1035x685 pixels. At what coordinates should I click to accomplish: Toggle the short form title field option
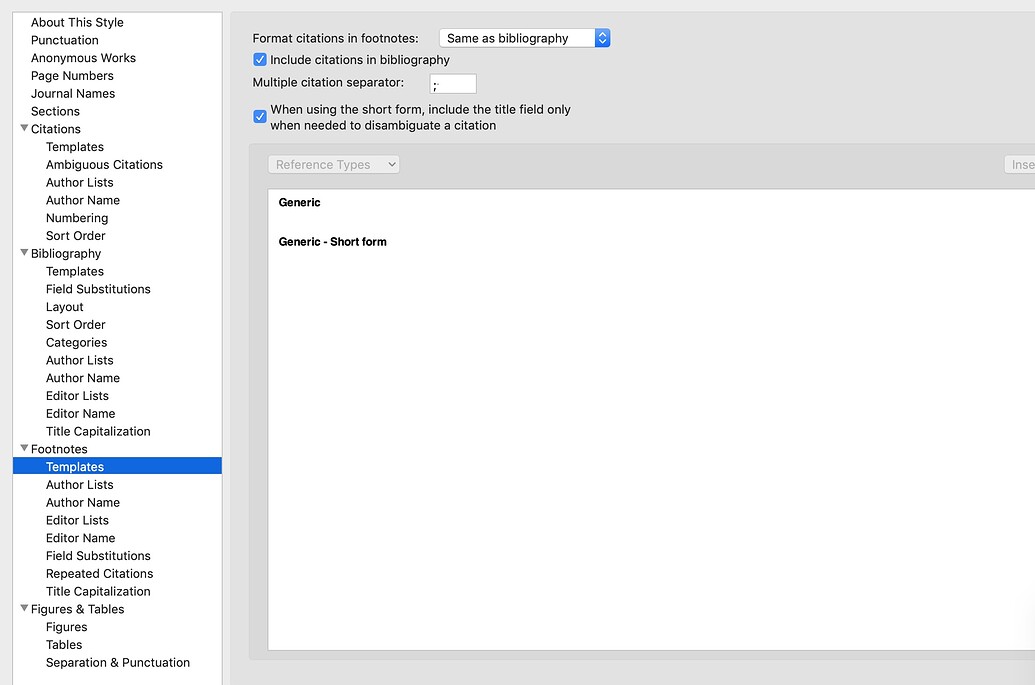259,117
